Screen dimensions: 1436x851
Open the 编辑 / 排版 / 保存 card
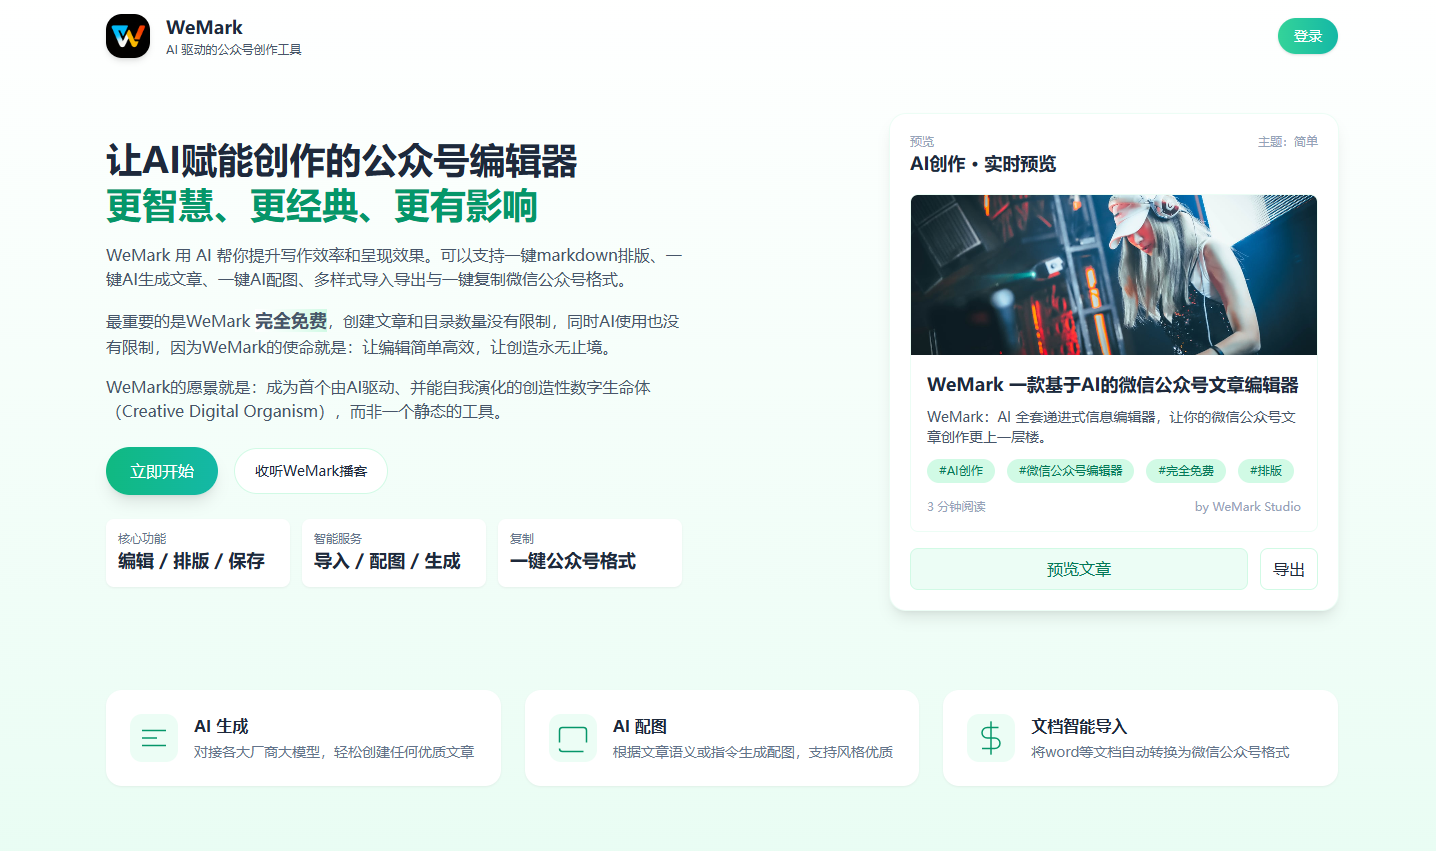(198, 553)
